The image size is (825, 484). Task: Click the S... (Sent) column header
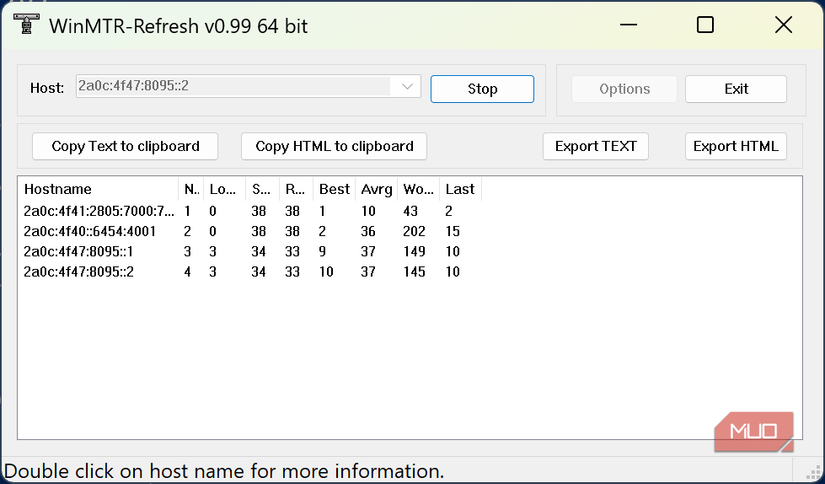coord(263,189)
